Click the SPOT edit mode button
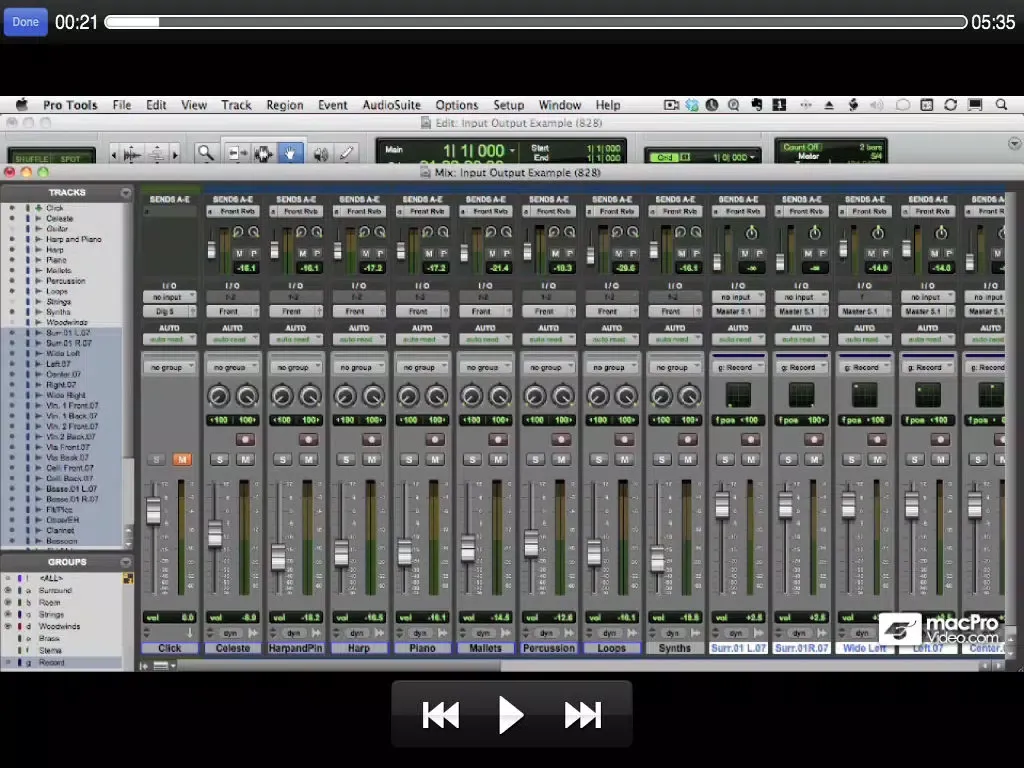The height and width of the screenshot is (768, 1024). point(70,159)
